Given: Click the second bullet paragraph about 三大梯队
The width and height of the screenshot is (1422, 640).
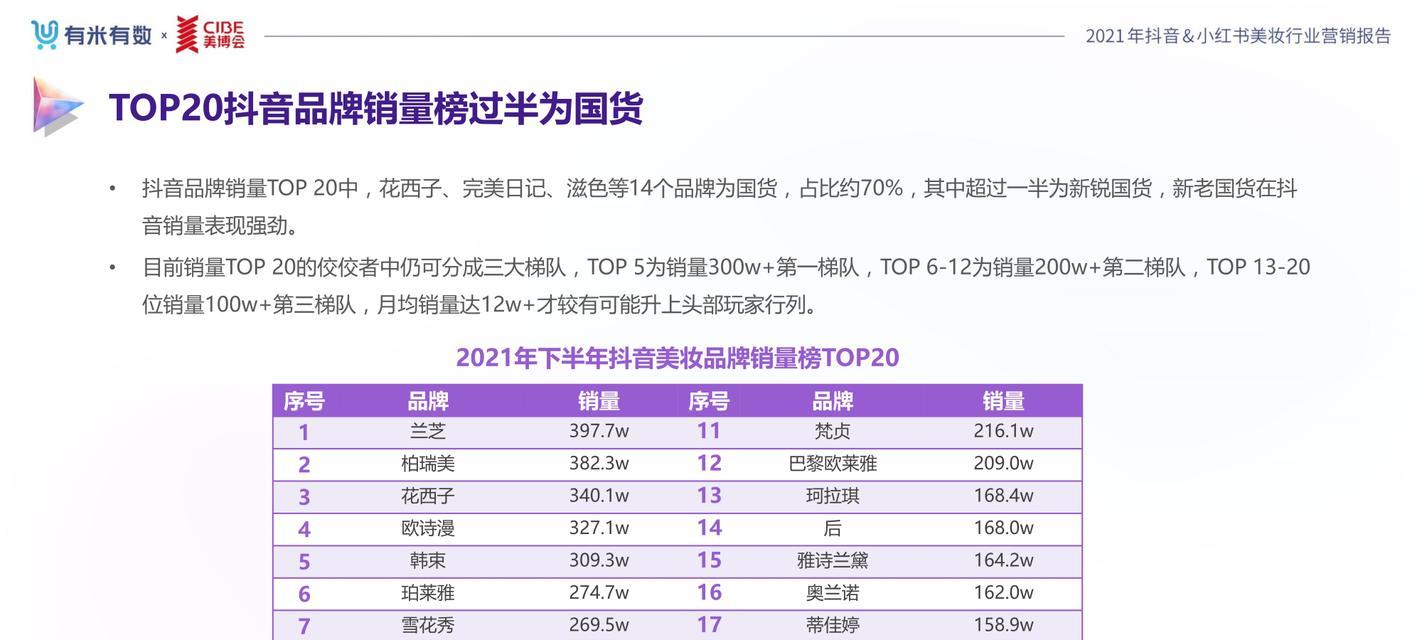Looking at the screenshot, I should (726, 285).
